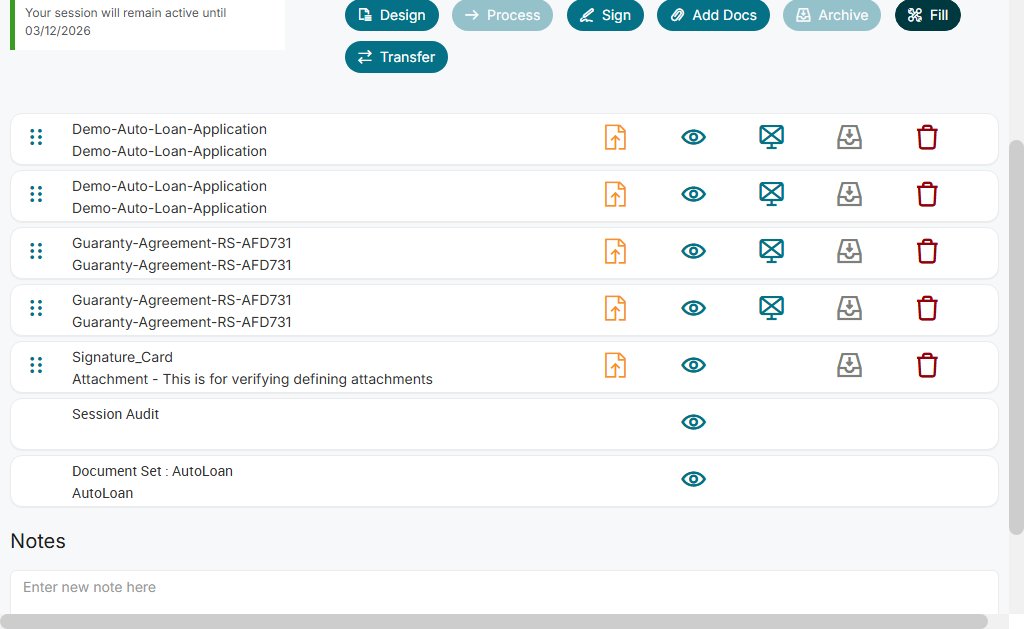Click orange upload icon on first Demo-Auto-Loan-Application row
The height and width of the screenshot is (629, 1024).
[615, 137]
